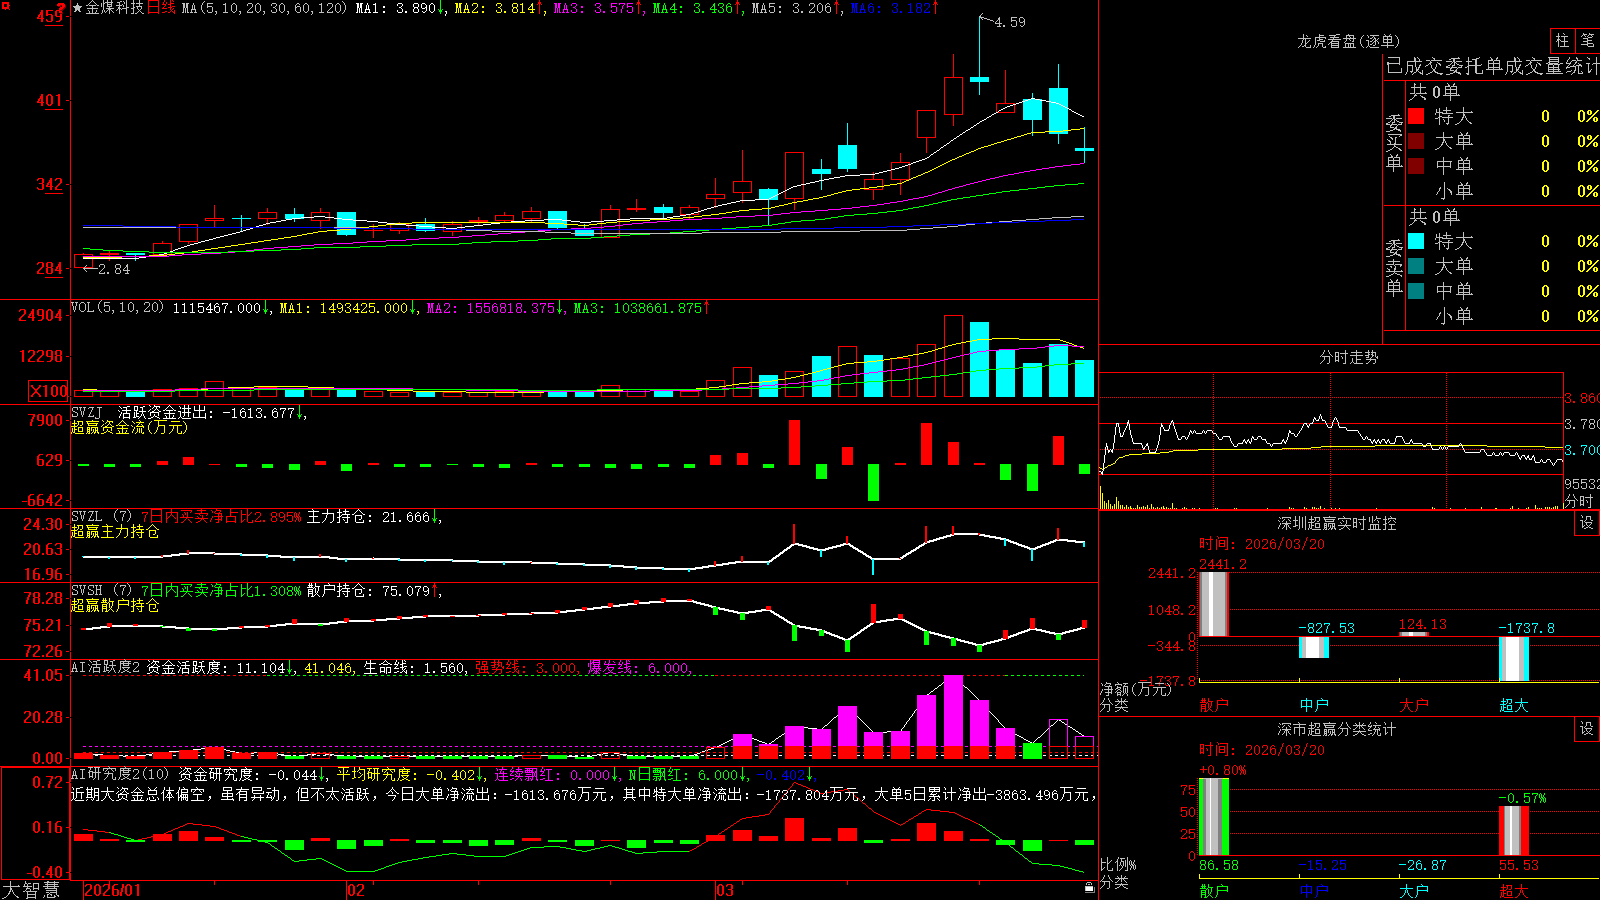Switch order view to 柱 (bar) mode
The width and height of the screenshot is (1600, 900).
[1562, 40]
